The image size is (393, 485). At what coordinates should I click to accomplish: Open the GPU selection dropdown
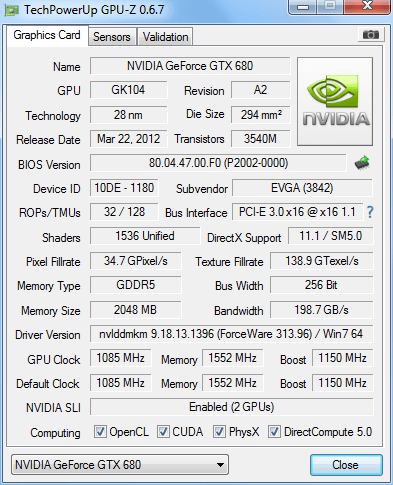point(120,464)
